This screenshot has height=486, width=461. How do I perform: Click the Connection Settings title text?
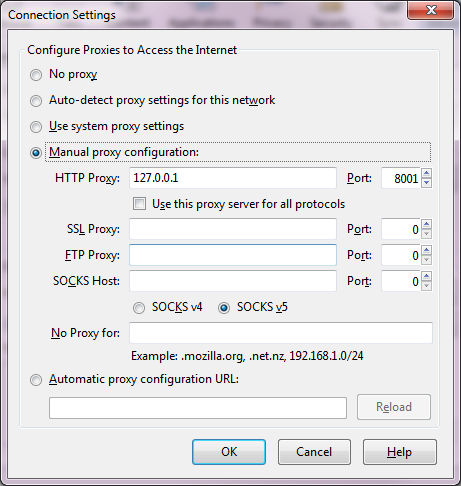[x=62, y=15]
